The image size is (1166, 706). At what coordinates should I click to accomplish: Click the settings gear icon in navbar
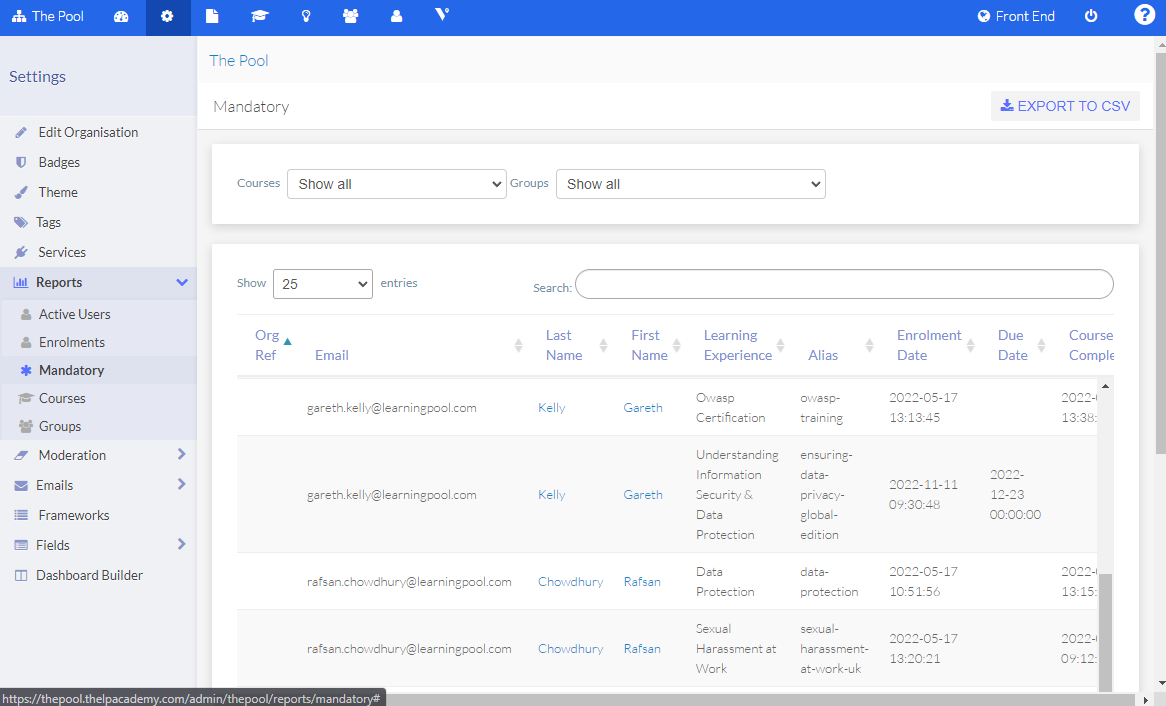tap(167, 17)
